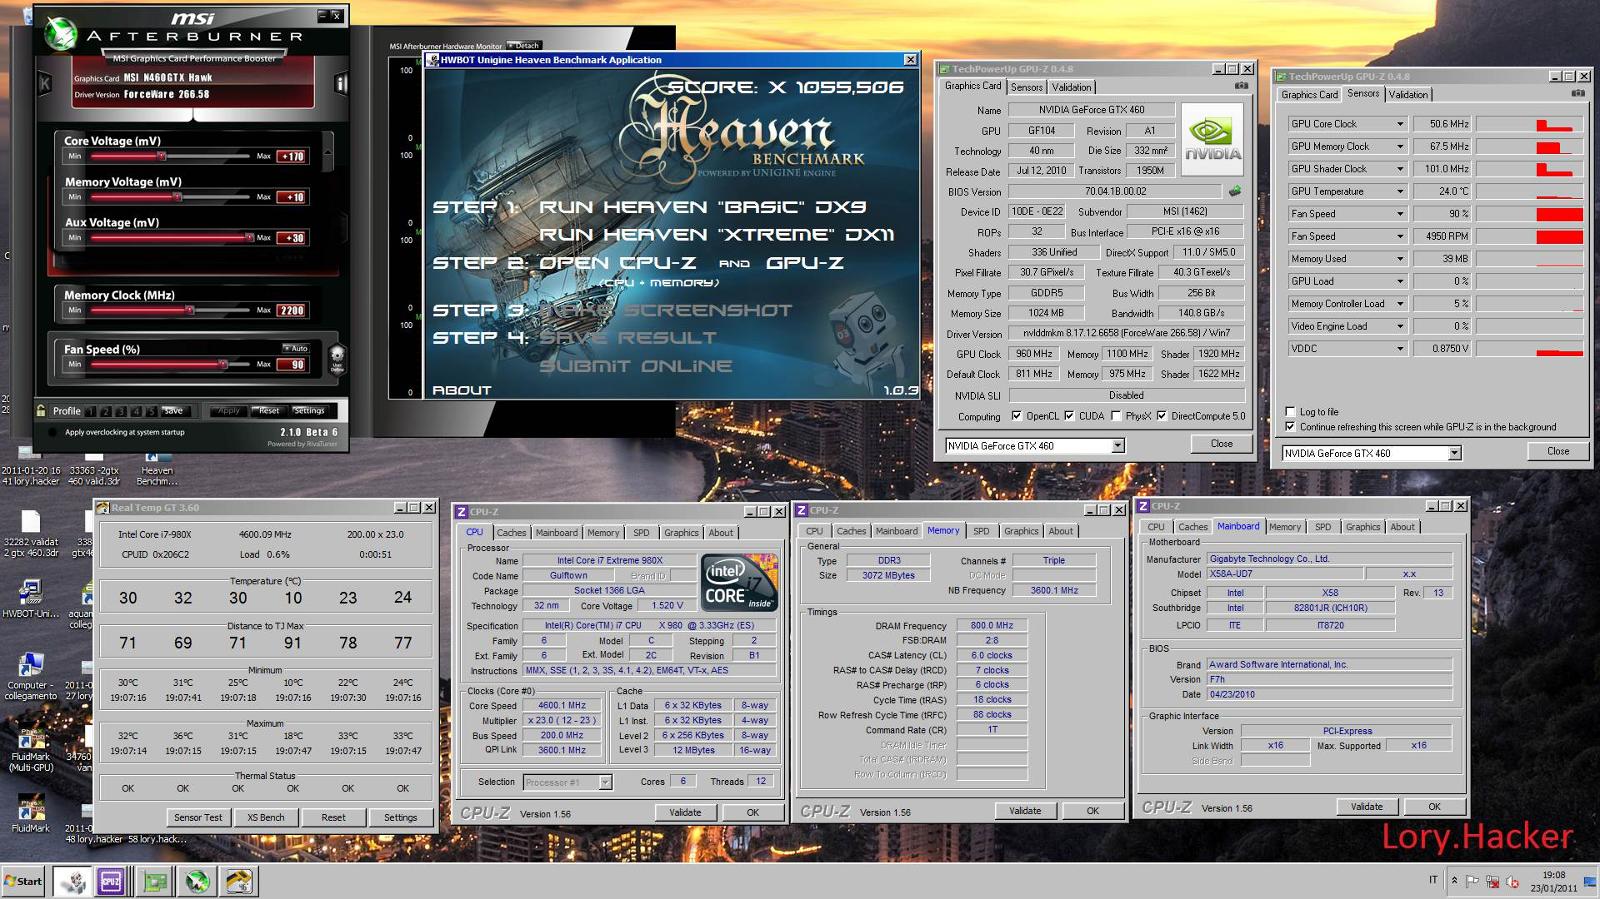The image size is (1600, 899).
Task: Toggle the DirectCompute 5.0 checkbox
Action: click(1161, 416)
